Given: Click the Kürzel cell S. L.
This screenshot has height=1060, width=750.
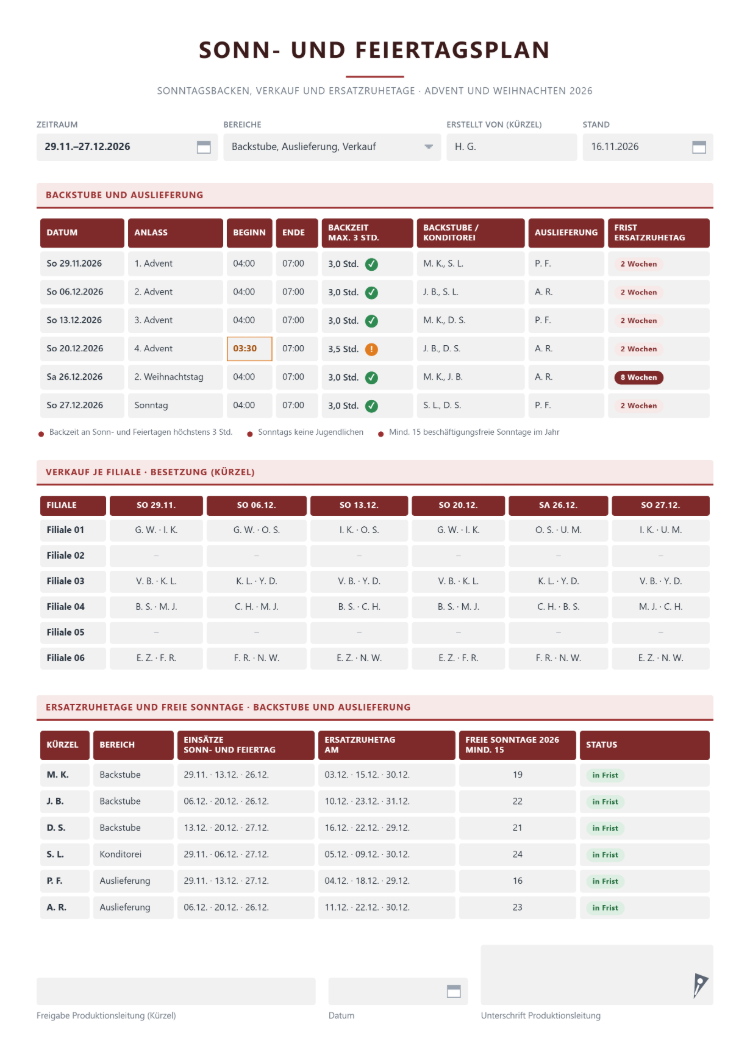Looking at the screenshot, I should tap(64, 854).
